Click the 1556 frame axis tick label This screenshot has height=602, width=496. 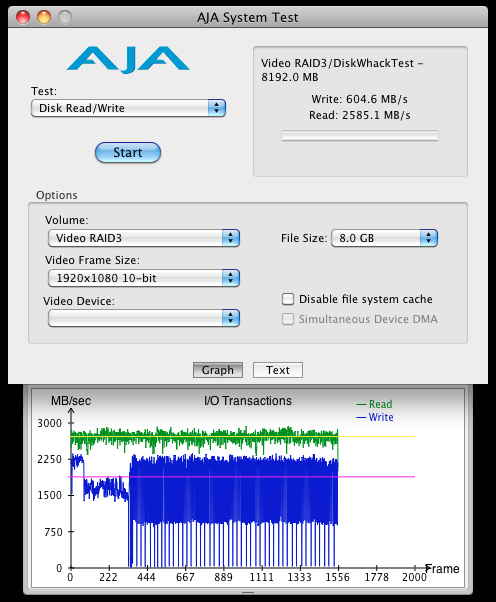coord(338,577)
